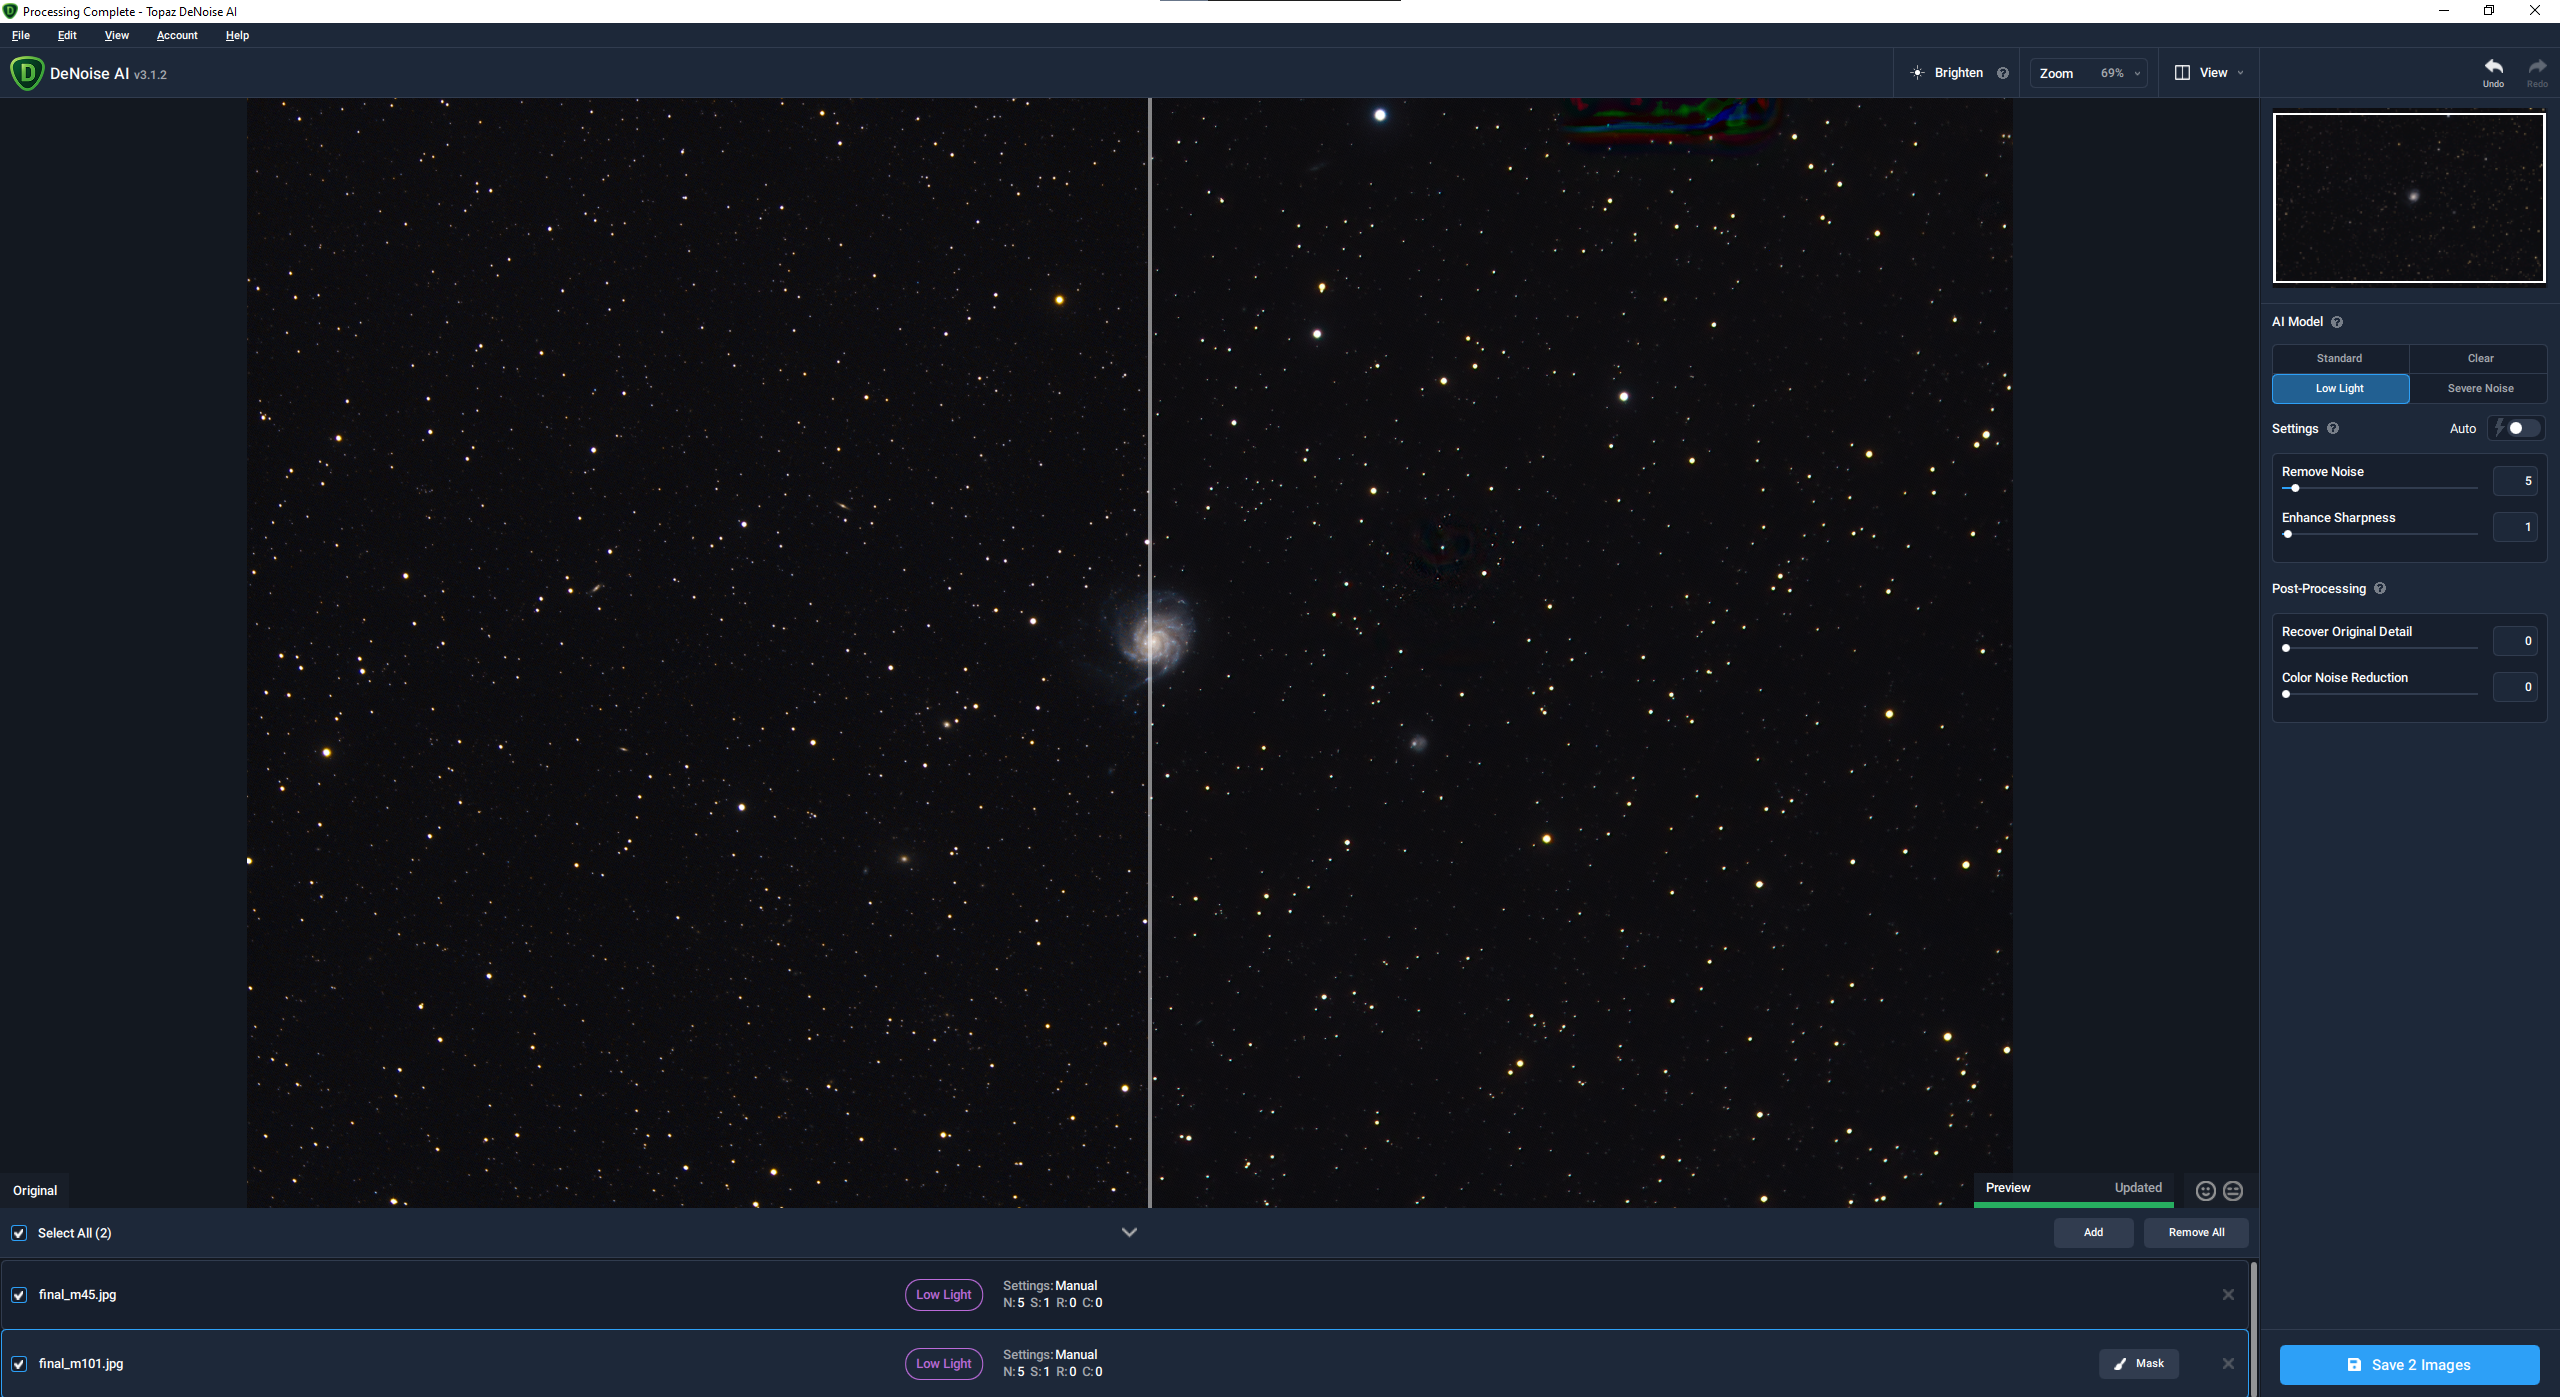Screen dimensions: 2560x1397
Task: Click the Redo arrow icon
Action: [x=2537, y=67]
